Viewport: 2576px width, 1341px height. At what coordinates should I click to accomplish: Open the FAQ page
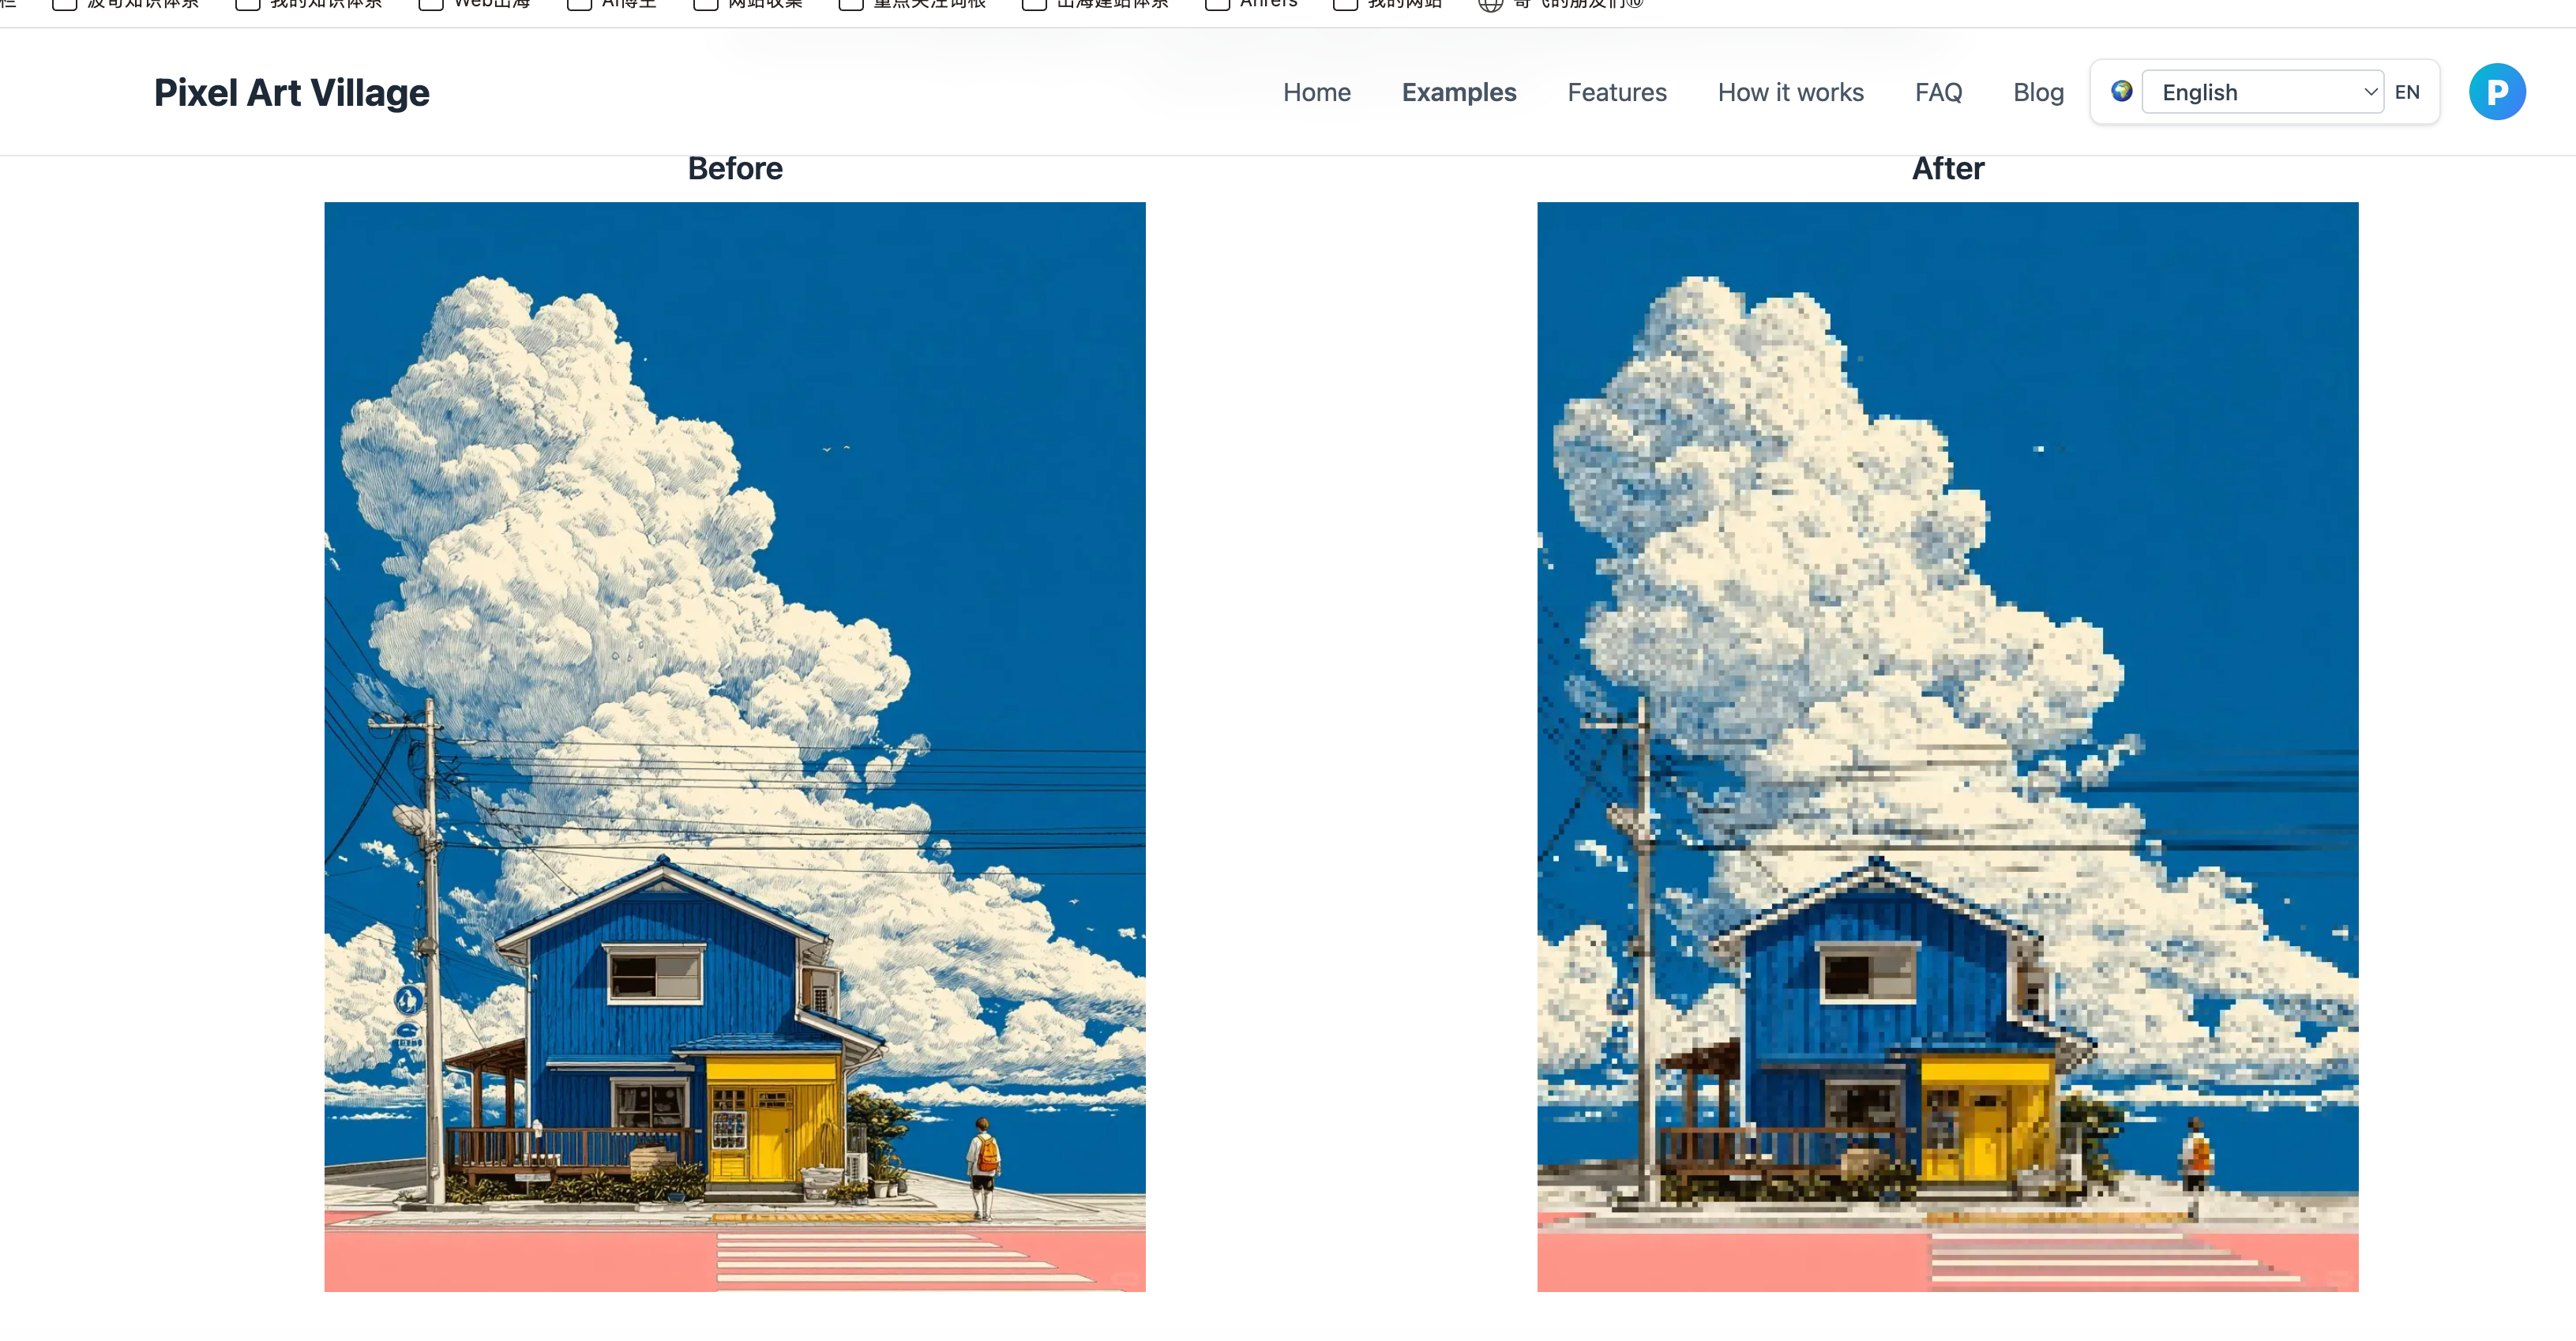(x=1937, y=92)
